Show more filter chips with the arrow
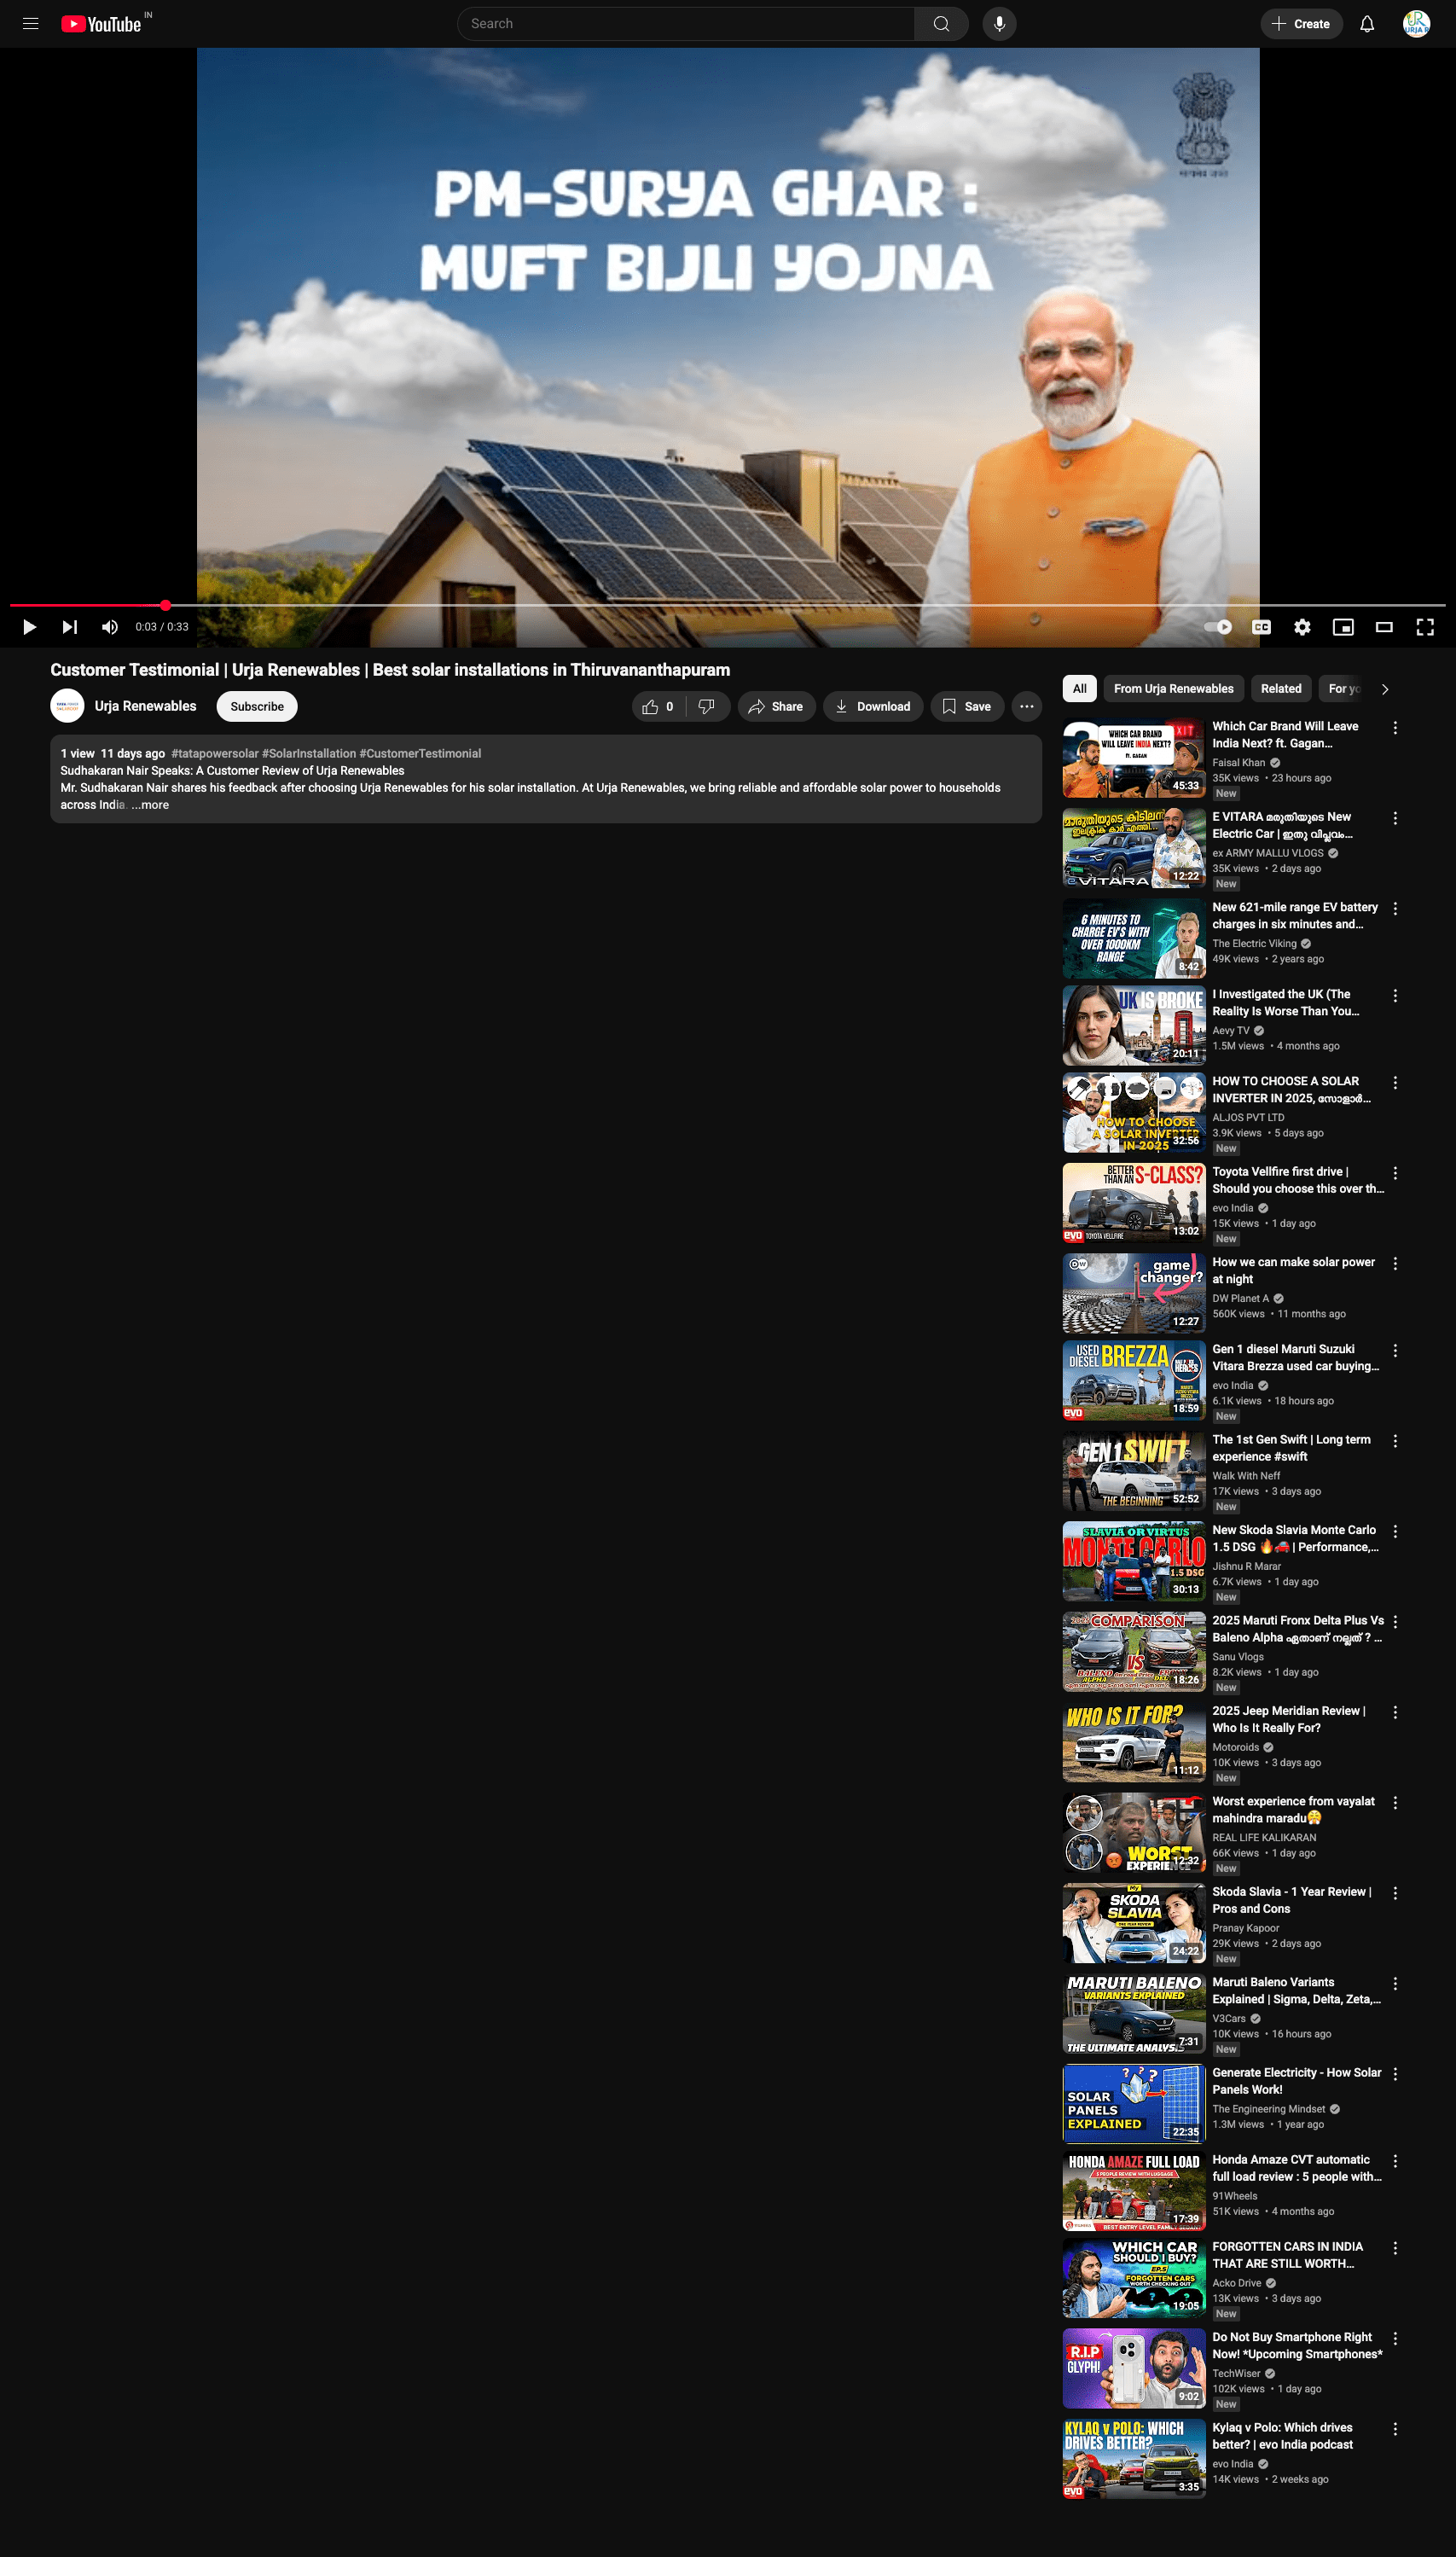Viewport: 1456px width, 2557px height. [1384, 689]
